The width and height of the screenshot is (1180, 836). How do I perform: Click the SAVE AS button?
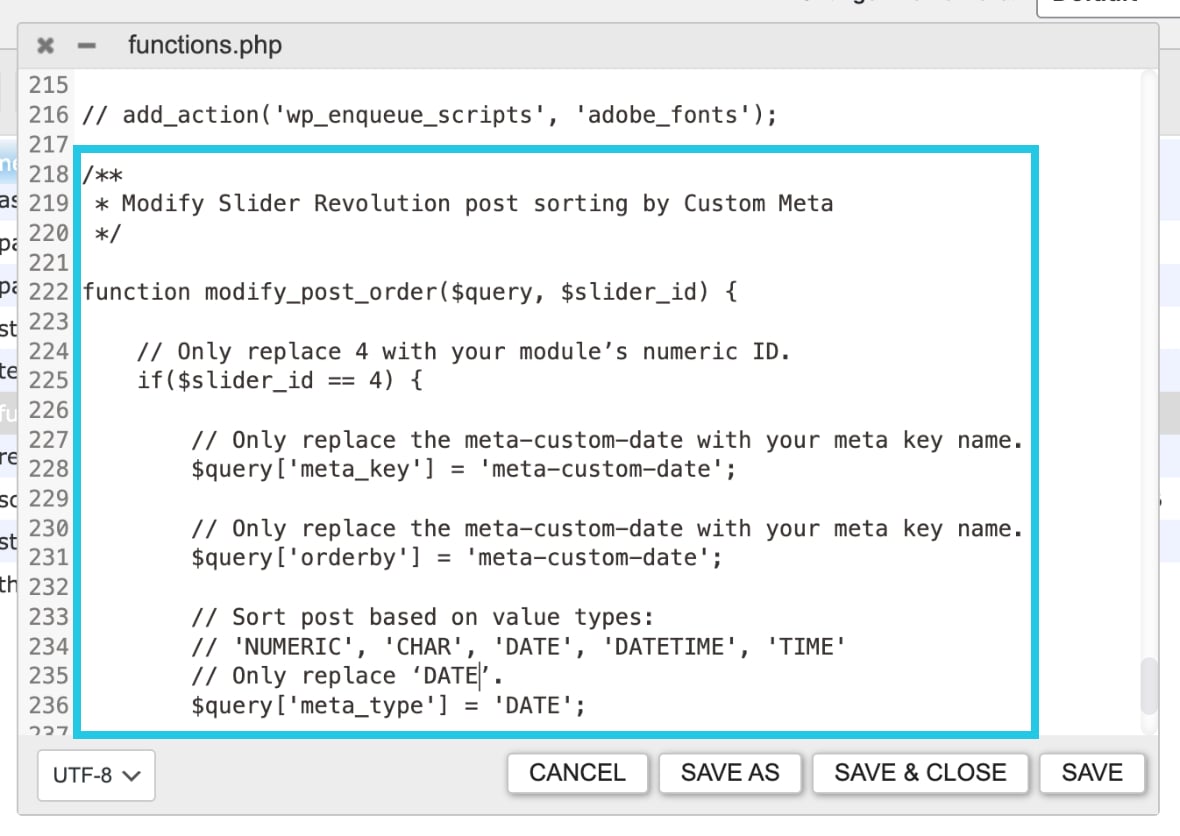tap(730, 773)
